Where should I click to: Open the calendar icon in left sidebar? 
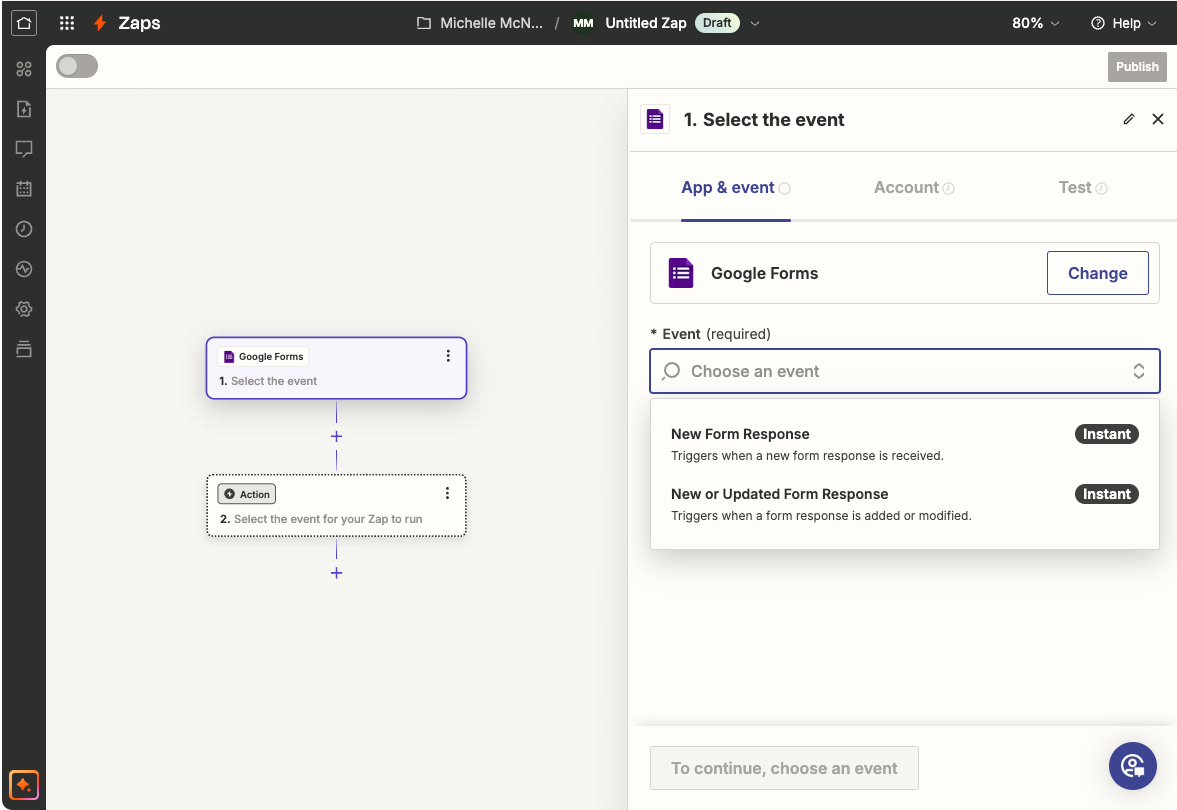(x=24, y=188)
